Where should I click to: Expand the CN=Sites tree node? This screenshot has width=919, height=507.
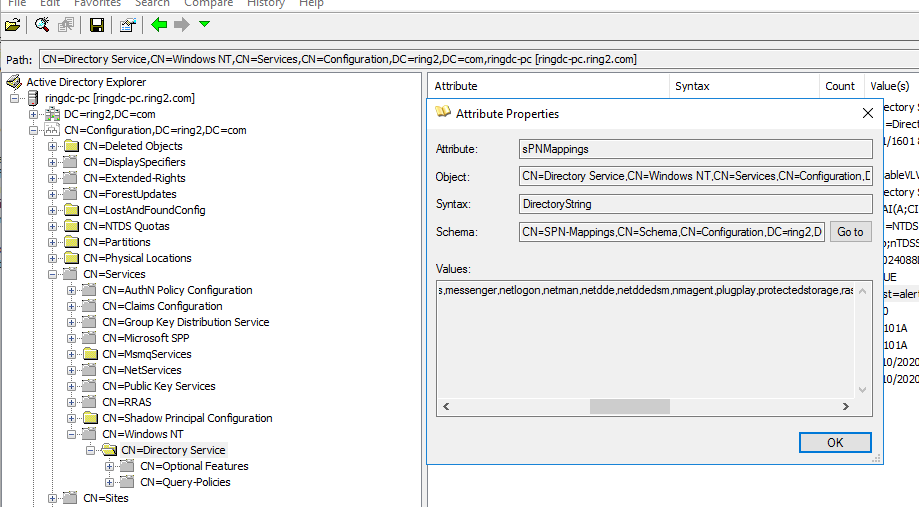click(53, 498)
